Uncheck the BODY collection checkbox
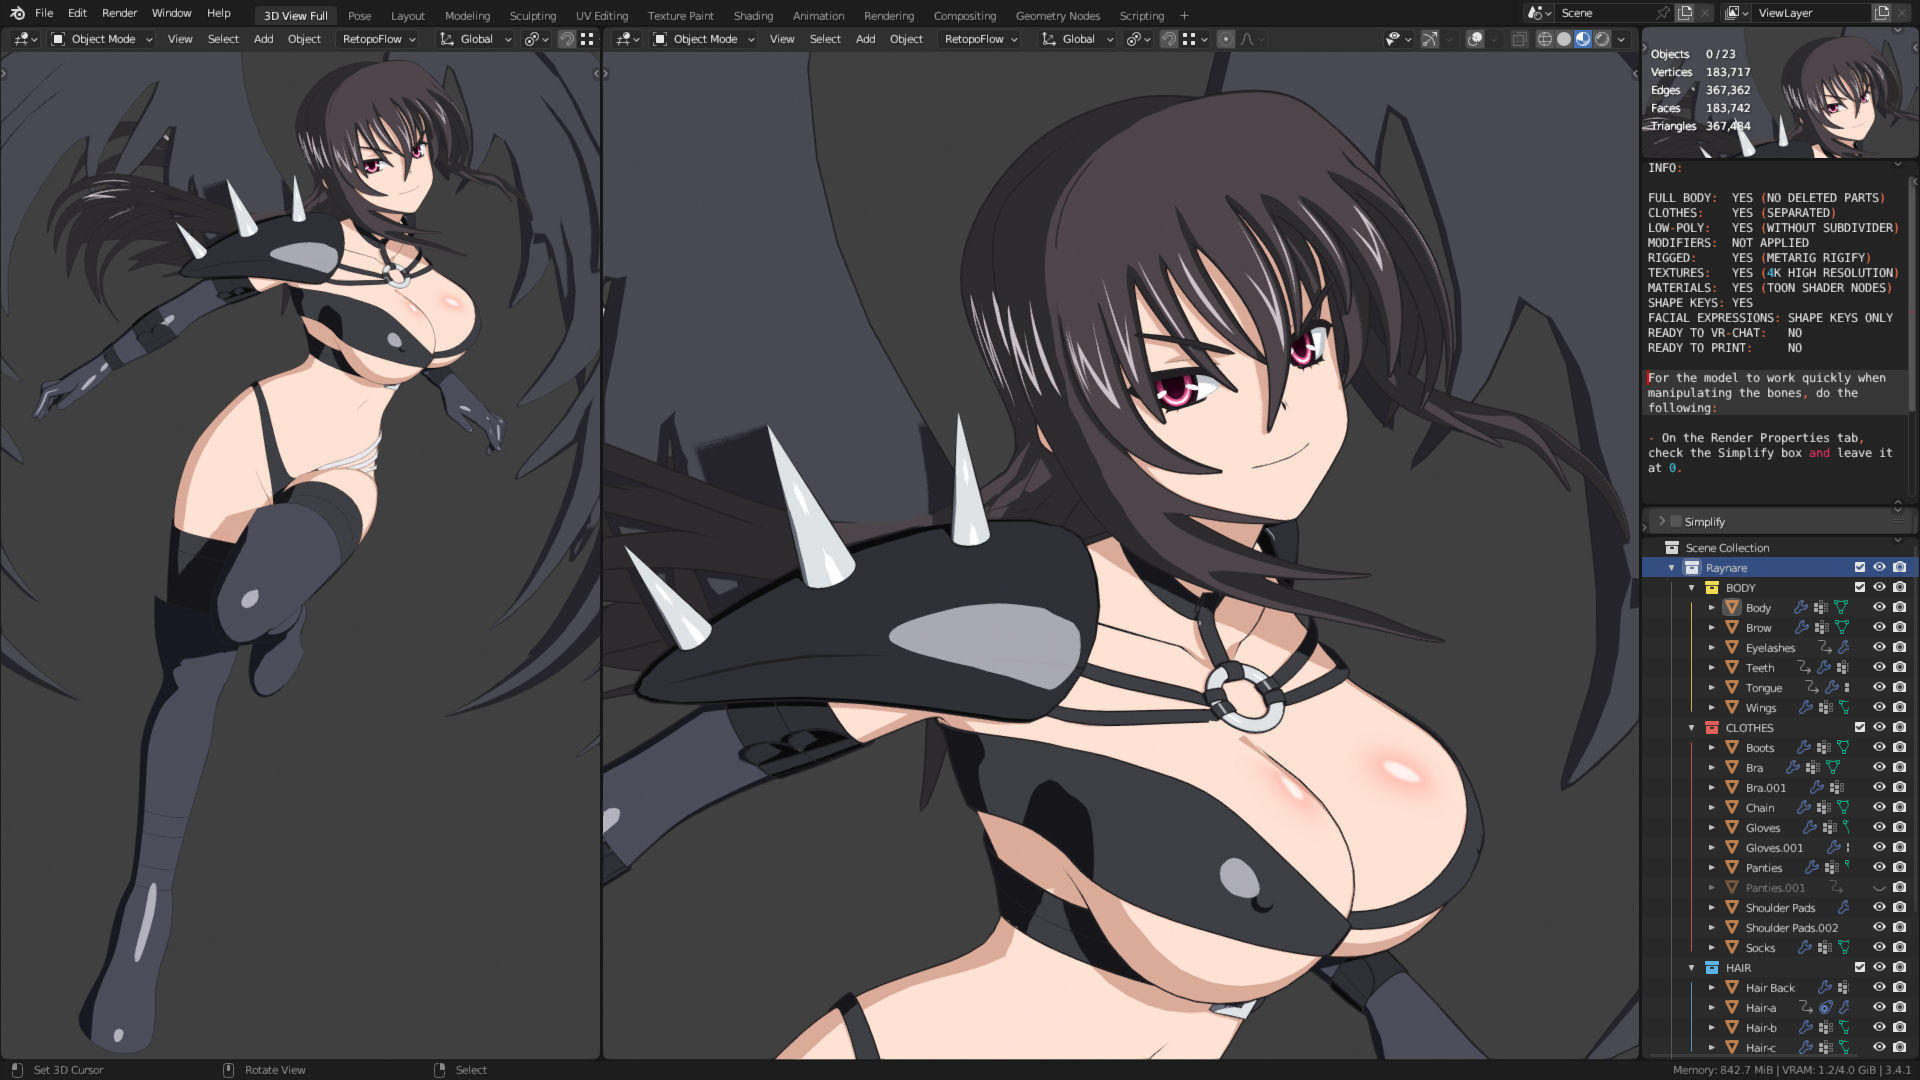The width and height of the screenshot is (1920, 1080). [1860, 587]
